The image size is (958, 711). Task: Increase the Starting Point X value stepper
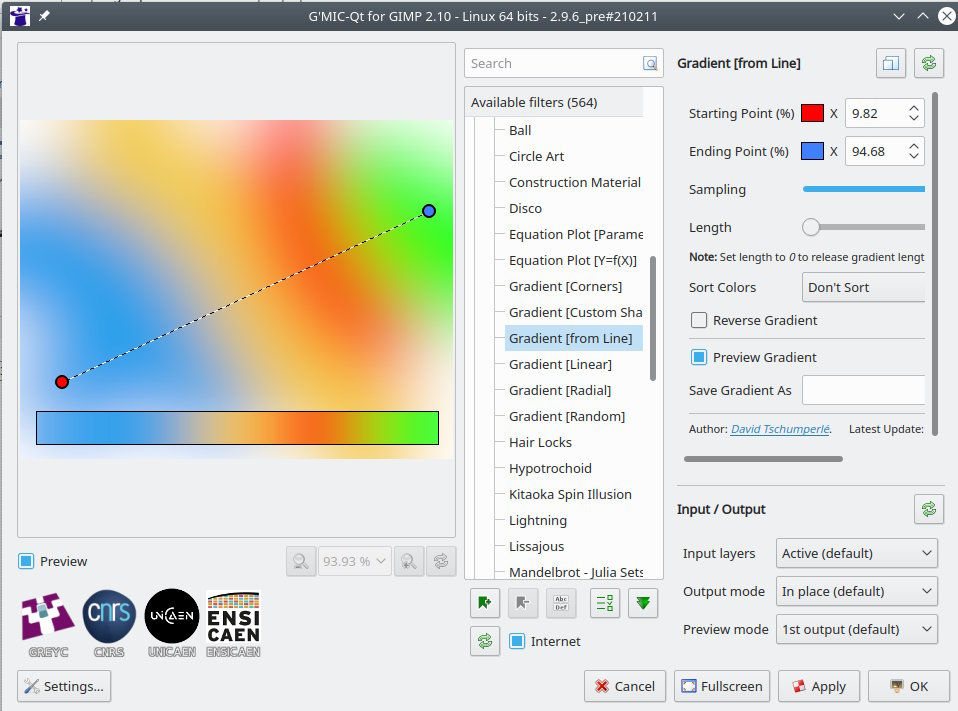[913, 108]
